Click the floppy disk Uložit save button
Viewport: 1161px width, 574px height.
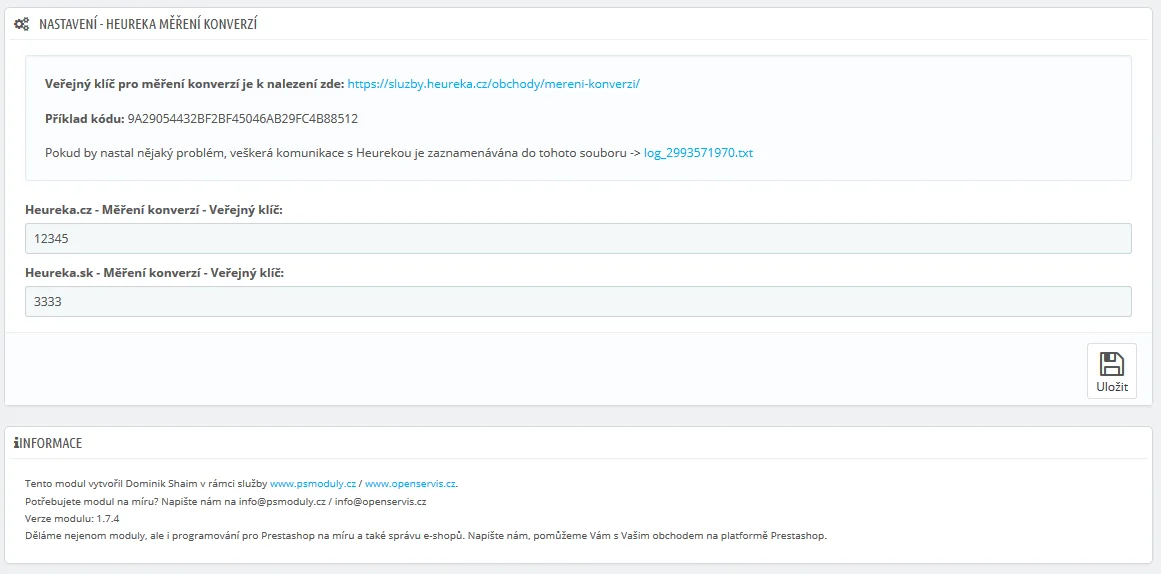[x=1111, y=371]
